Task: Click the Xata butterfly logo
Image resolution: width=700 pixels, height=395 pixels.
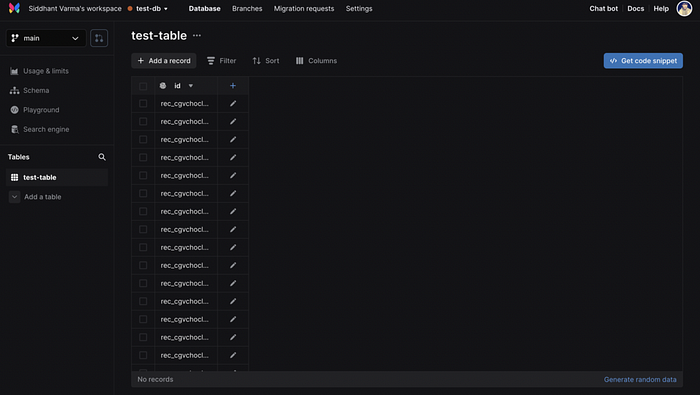Action: click(x=14, y=8)
